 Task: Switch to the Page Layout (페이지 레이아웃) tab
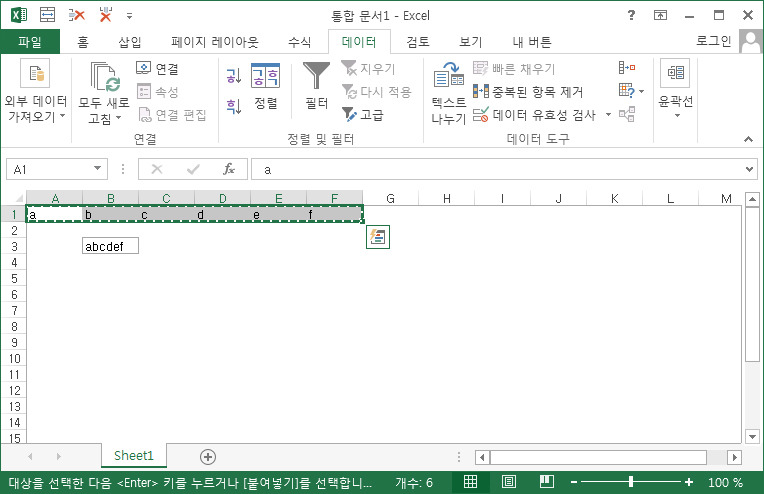215,42
